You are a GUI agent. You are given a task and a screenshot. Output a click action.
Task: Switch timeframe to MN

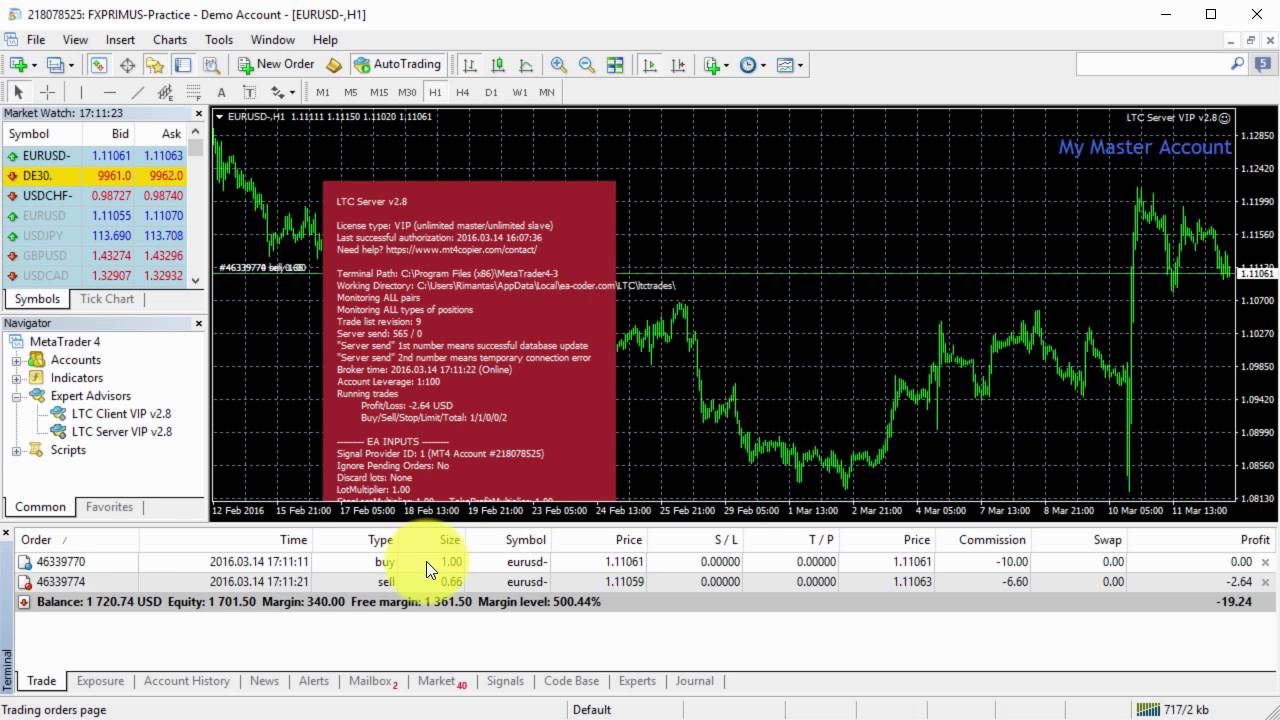coord(547,92)
